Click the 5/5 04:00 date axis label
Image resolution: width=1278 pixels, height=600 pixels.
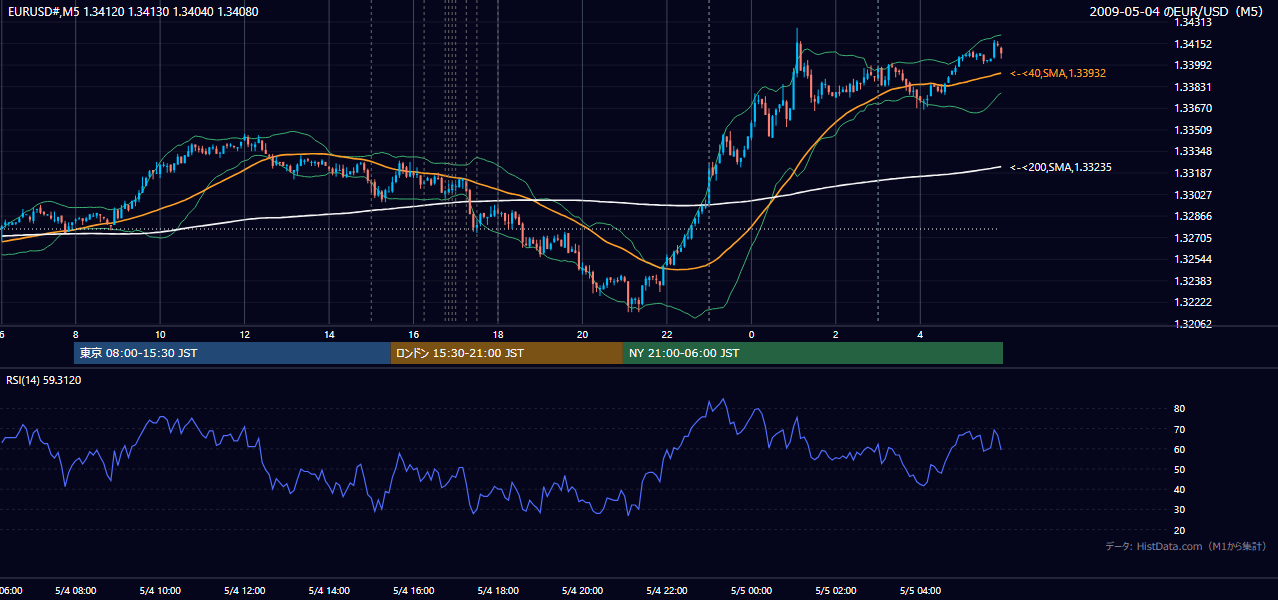[x=921, y=590]
